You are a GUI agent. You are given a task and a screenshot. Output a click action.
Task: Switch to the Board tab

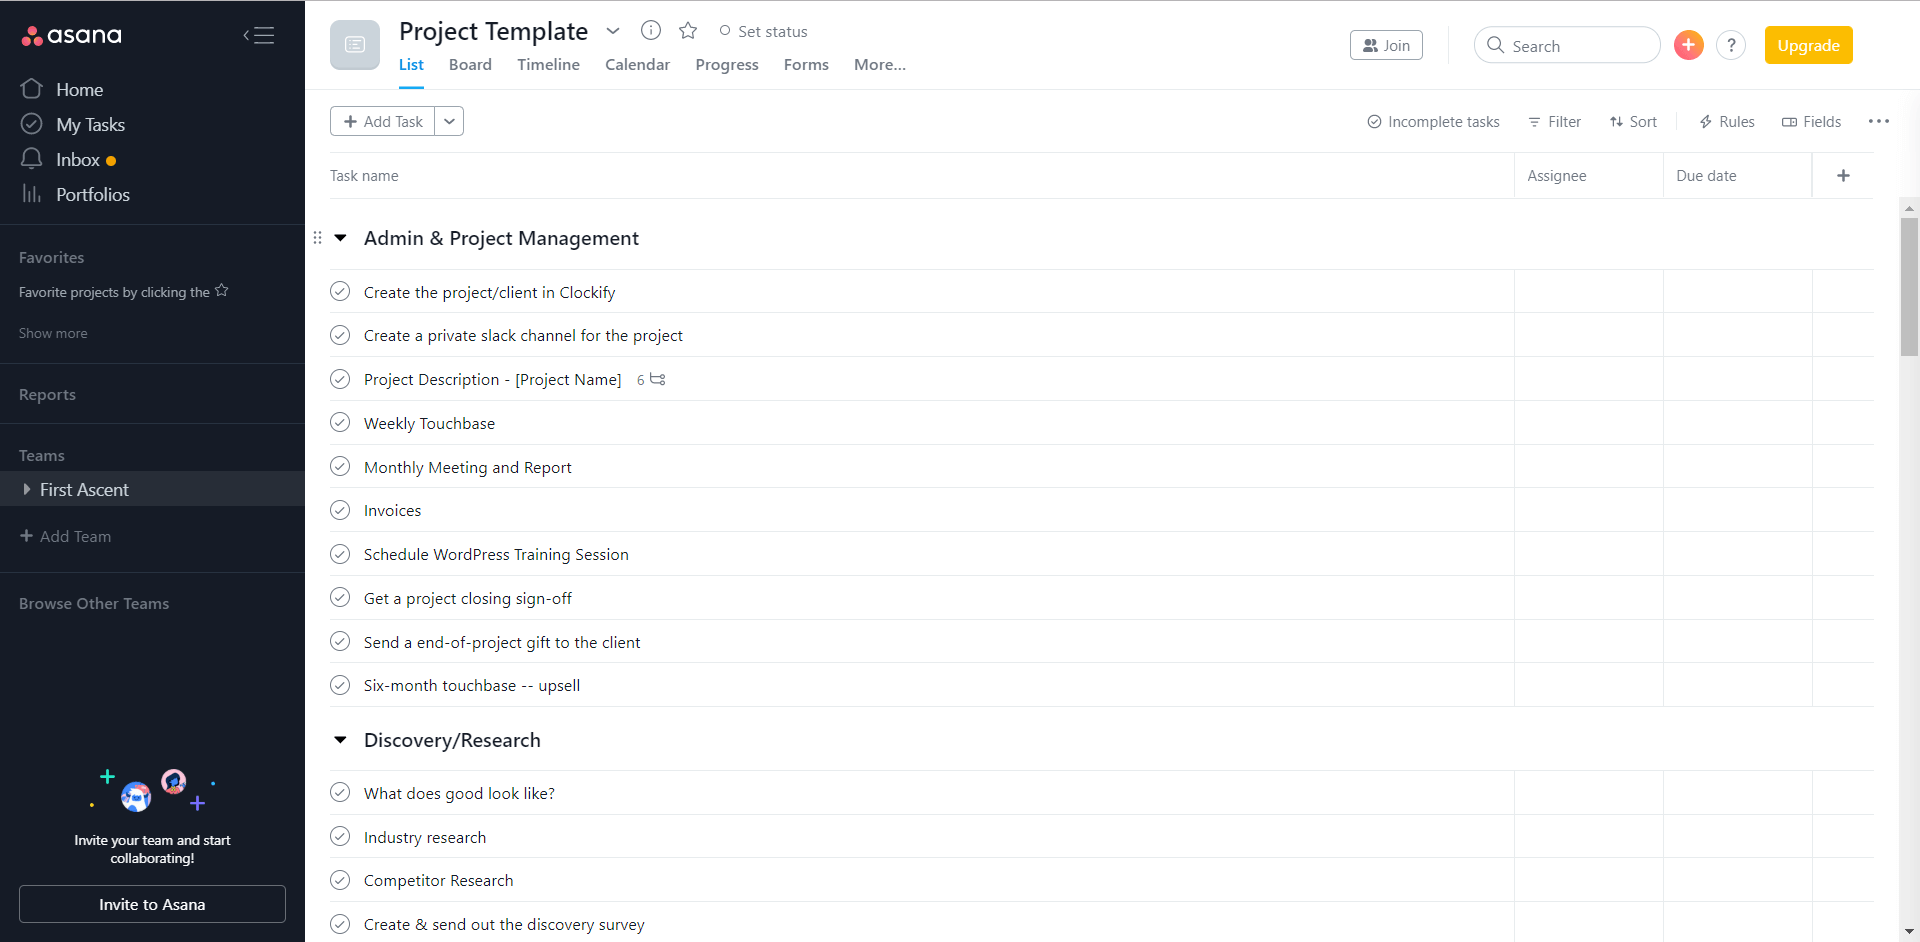pos(470,65)
